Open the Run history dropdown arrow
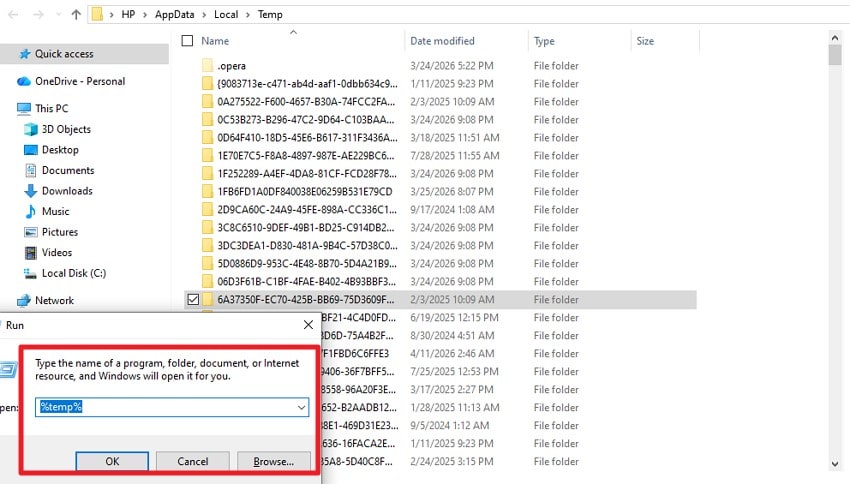The height and width of the screenshot is (484, 850). 301,407
